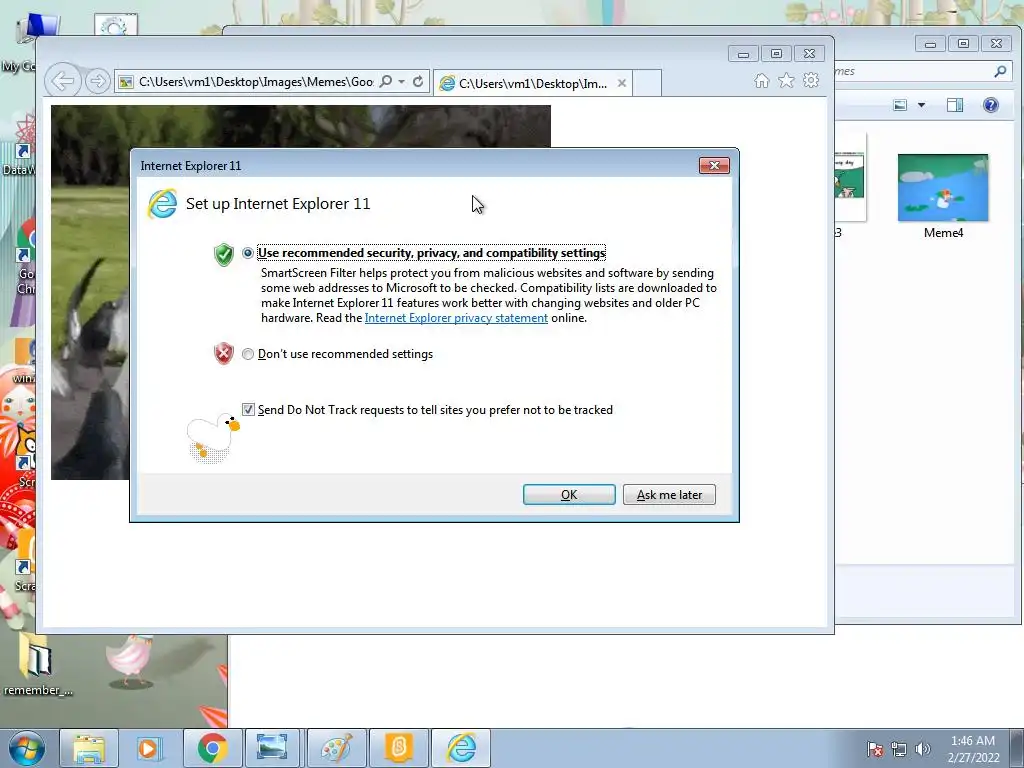
Task: Click the Internet Explorer logo in the dialog
Action: 162,204
